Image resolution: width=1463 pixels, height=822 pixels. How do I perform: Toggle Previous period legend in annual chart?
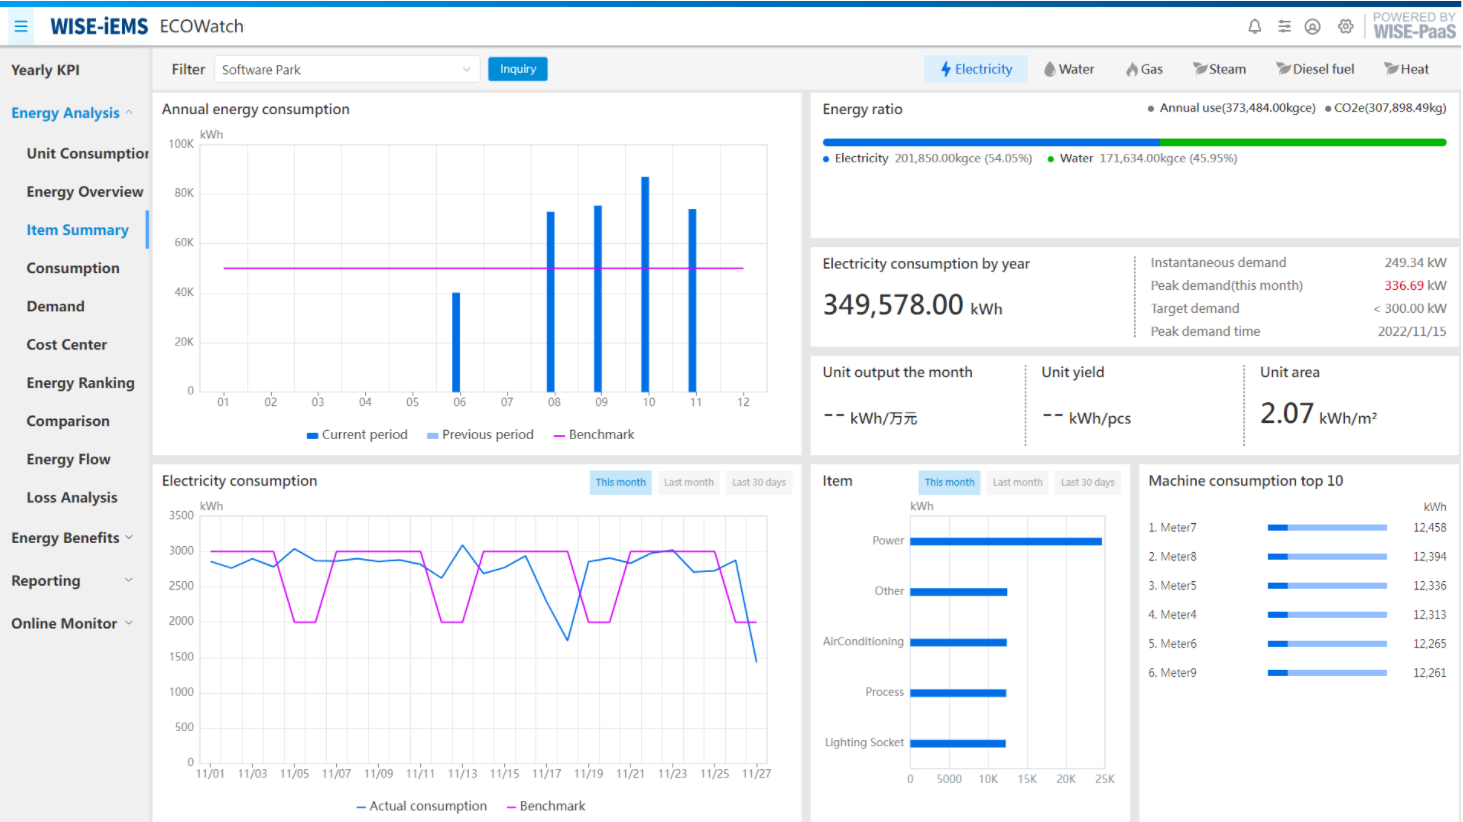[x=480, y=435]
